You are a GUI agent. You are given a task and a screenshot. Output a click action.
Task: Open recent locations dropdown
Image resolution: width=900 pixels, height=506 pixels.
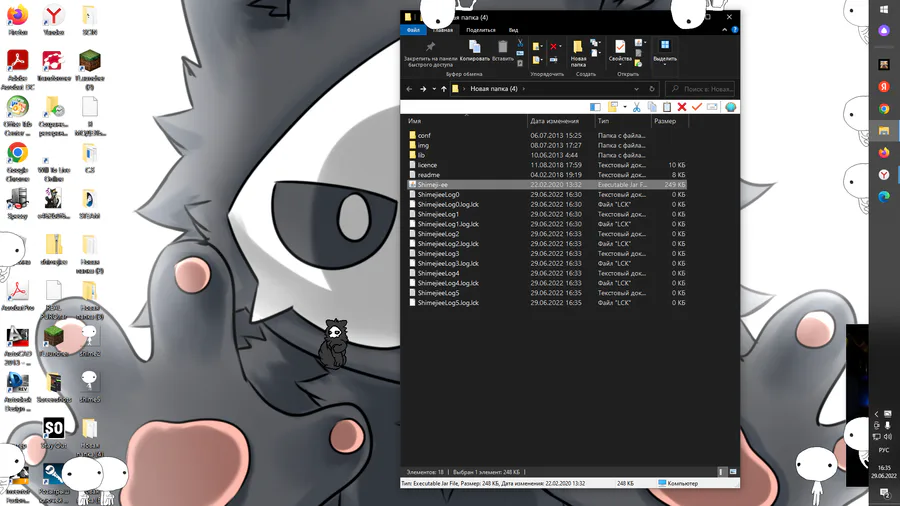[x=434, y=89]
